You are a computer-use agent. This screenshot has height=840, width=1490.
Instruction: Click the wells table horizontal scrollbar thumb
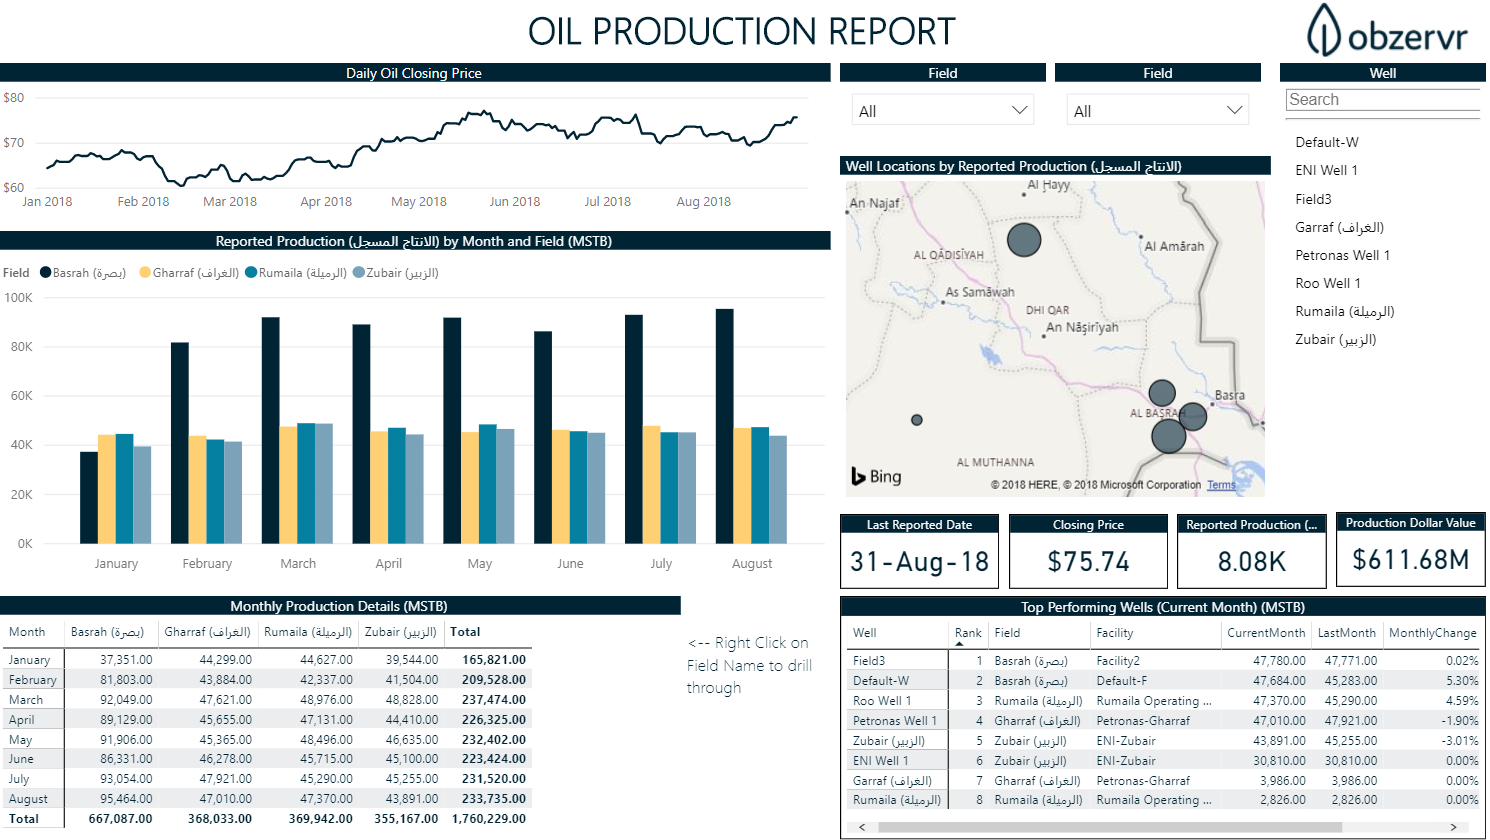pos(1110,828)
